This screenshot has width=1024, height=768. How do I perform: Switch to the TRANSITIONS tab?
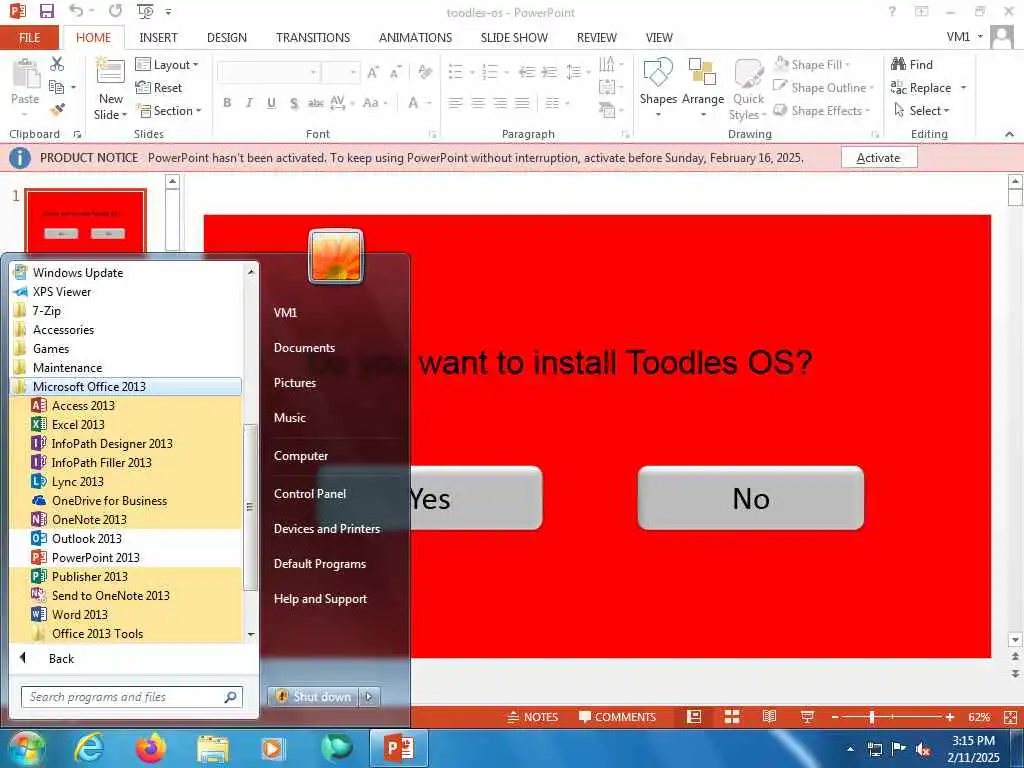pyautogui.click(x=313, y=37)
